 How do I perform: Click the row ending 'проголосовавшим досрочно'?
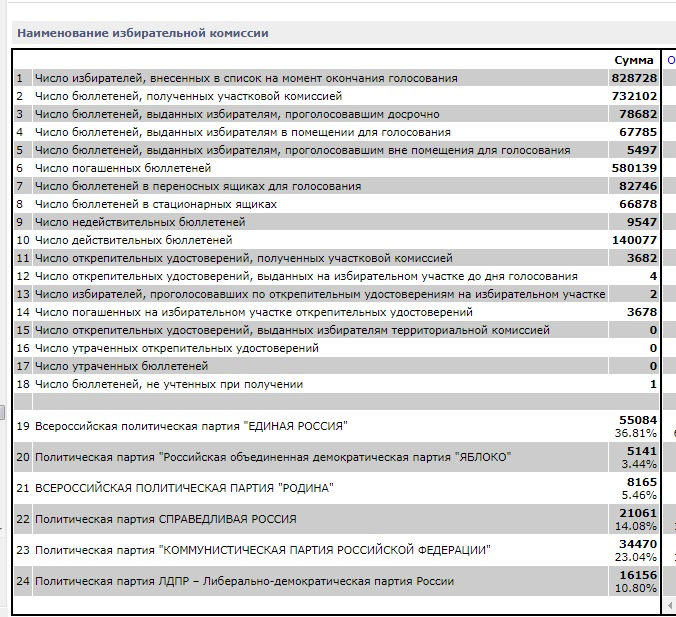click(x=237, y=114)
